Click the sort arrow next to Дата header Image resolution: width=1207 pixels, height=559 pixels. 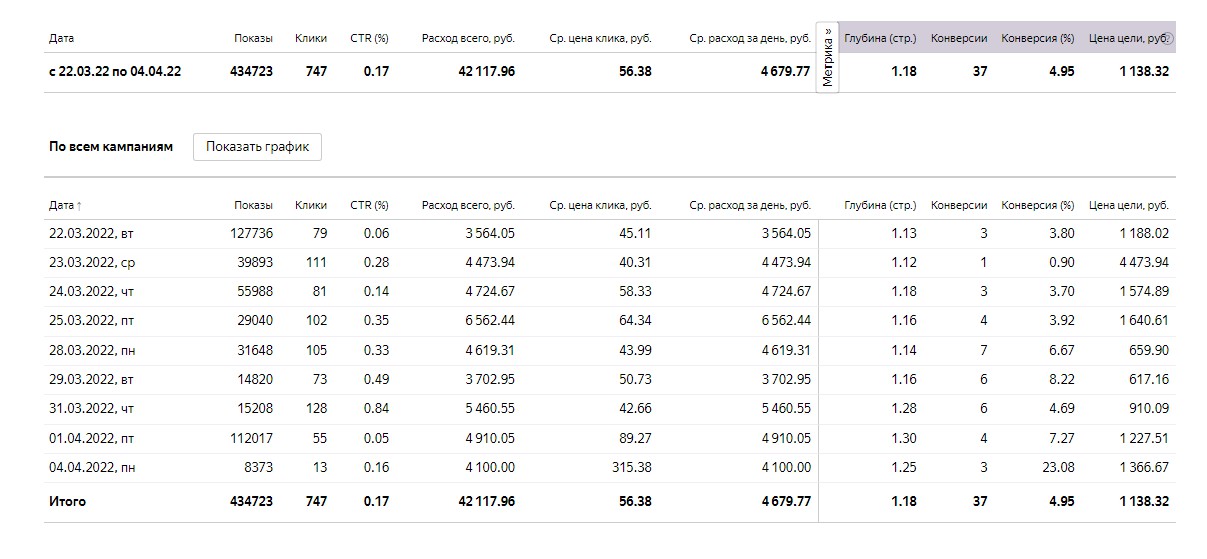point(79,205)
